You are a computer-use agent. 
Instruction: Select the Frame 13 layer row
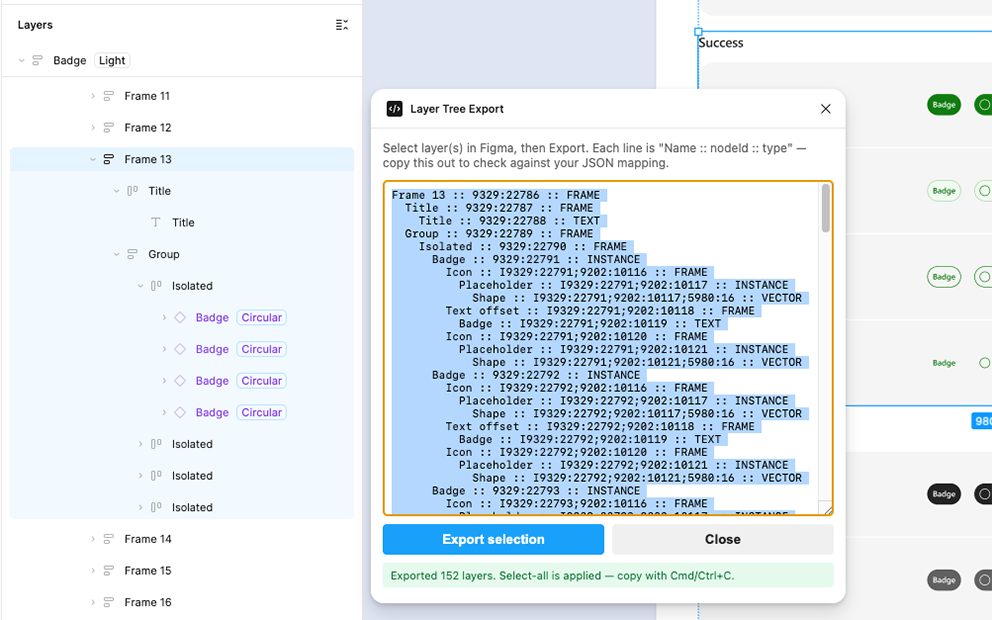pos(182,159)
